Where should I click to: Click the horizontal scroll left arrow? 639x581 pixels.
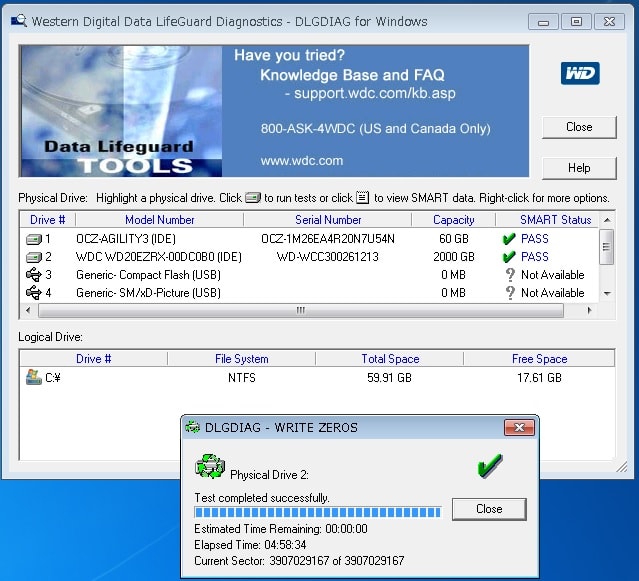[x=28, y=310]
